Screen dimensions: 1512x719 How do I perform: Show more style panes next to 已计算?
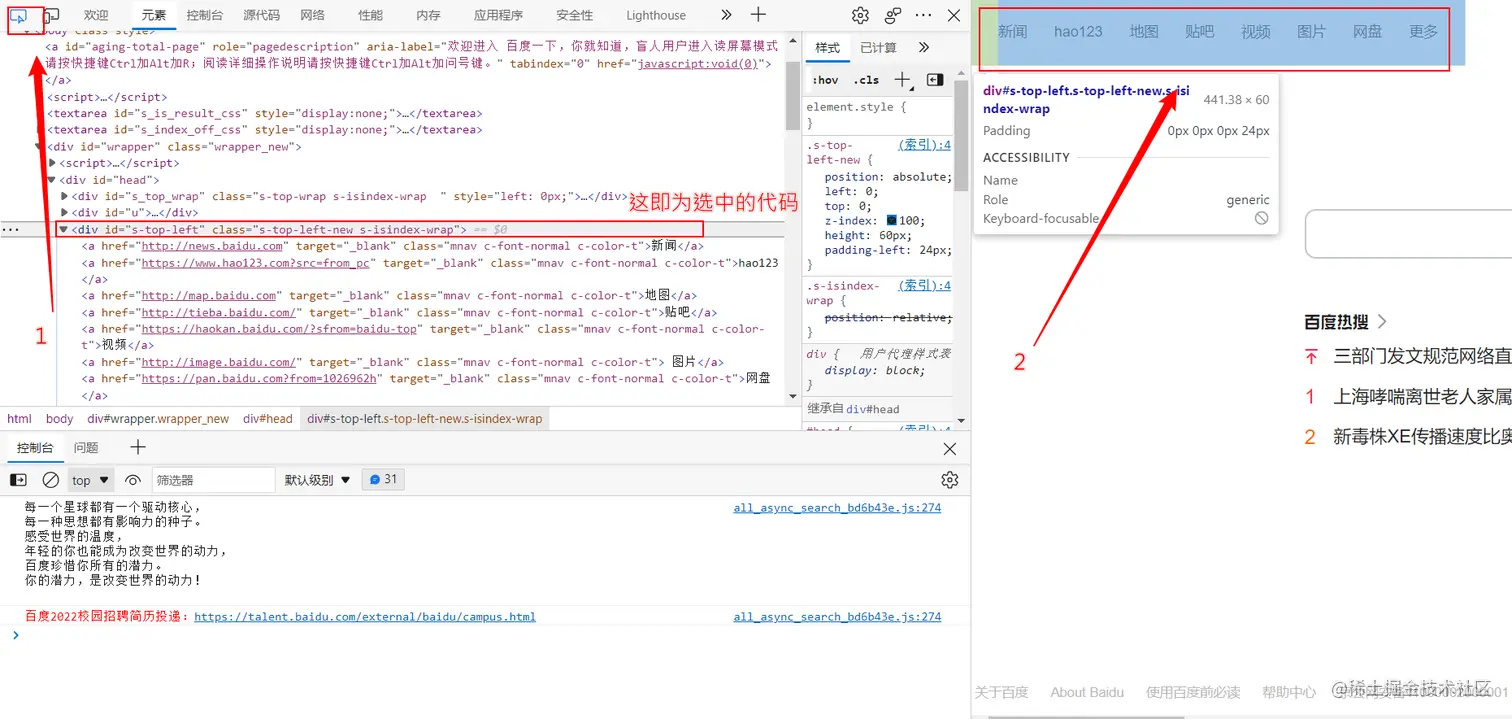923,47
